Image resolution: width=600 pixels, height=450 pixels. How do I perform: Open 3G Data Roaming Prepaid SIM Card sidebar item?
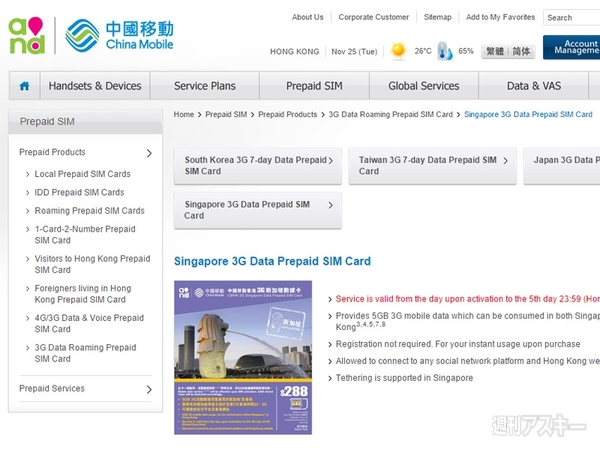tap(85, 353)
